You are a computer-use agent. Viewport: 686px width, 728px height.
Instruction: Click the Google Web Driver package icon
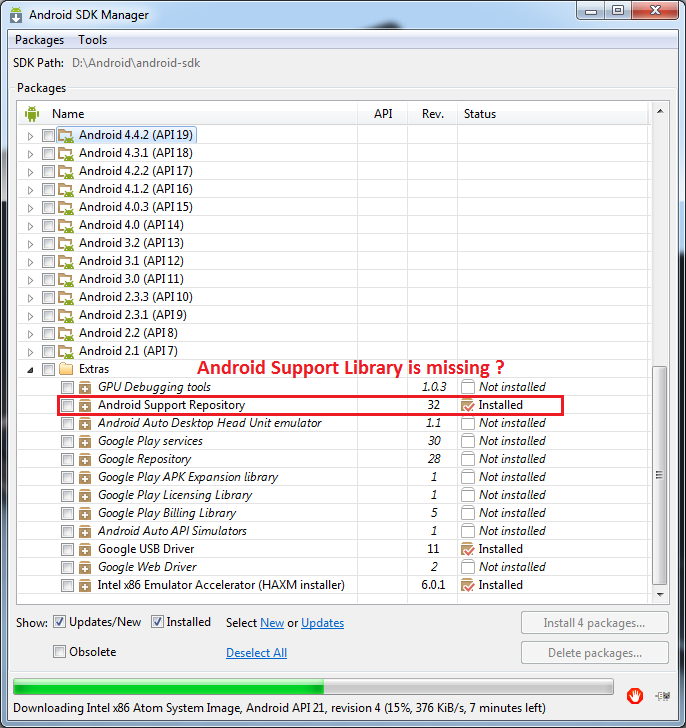click(x=84, y=567)
